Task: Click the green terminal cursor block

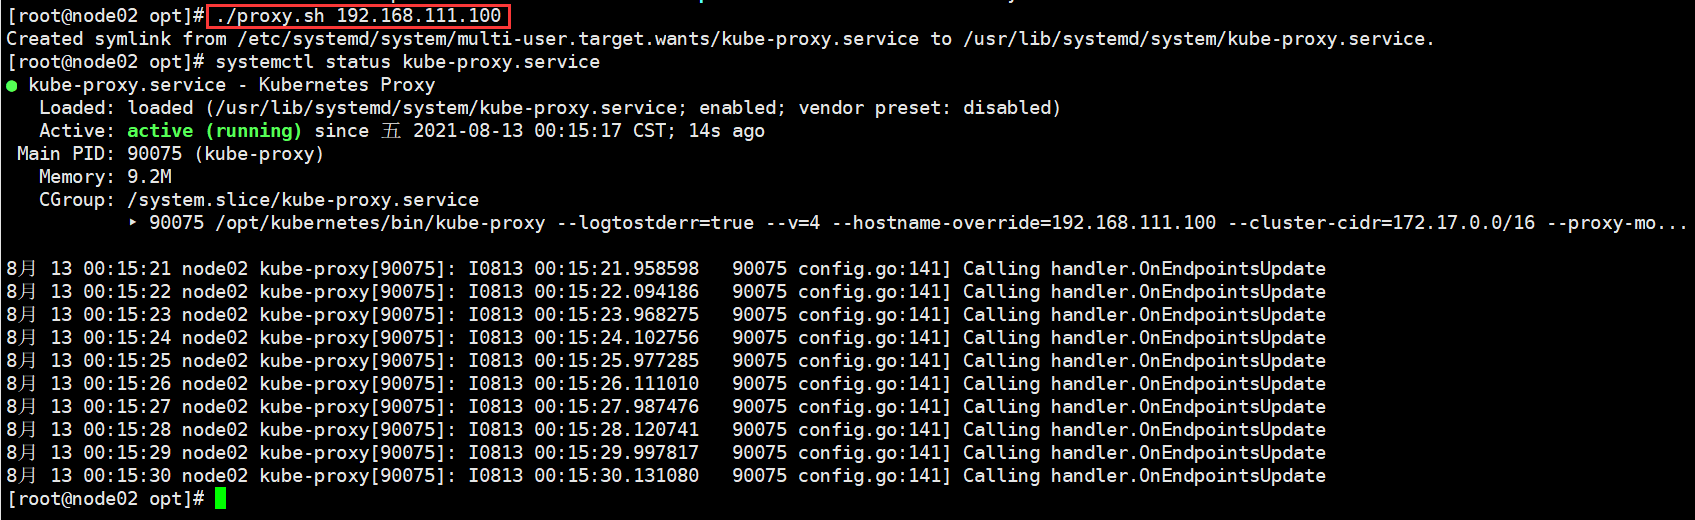Action: (220, 498)
